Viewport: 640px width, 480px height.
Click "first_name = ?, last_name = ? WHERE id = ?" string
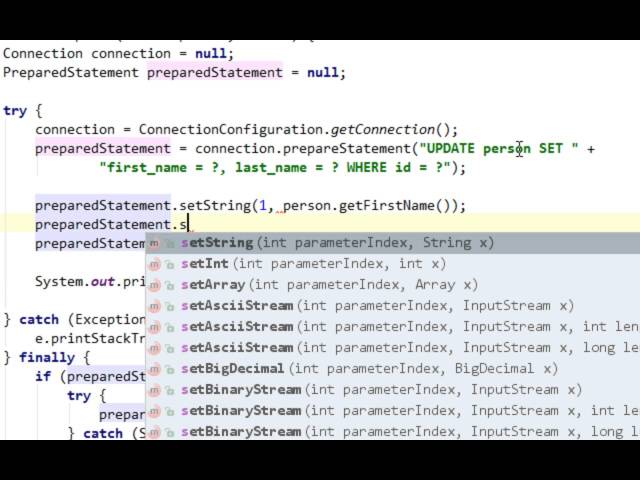pos(275,167)
